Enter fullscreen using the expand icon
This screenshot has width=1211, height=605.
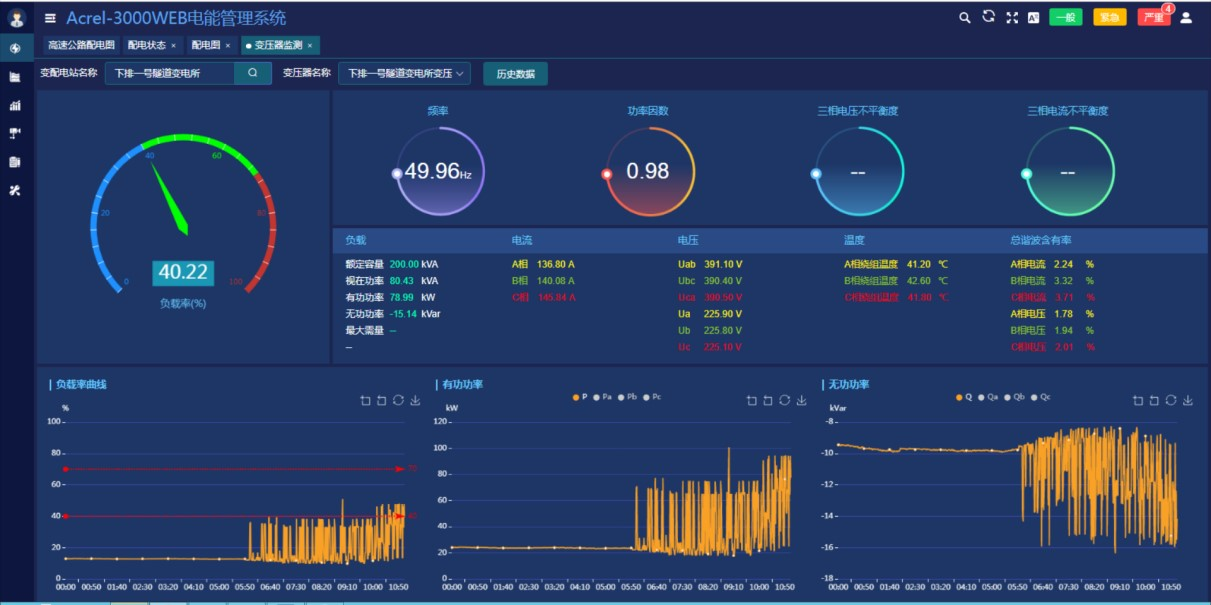pos(1012,18)
